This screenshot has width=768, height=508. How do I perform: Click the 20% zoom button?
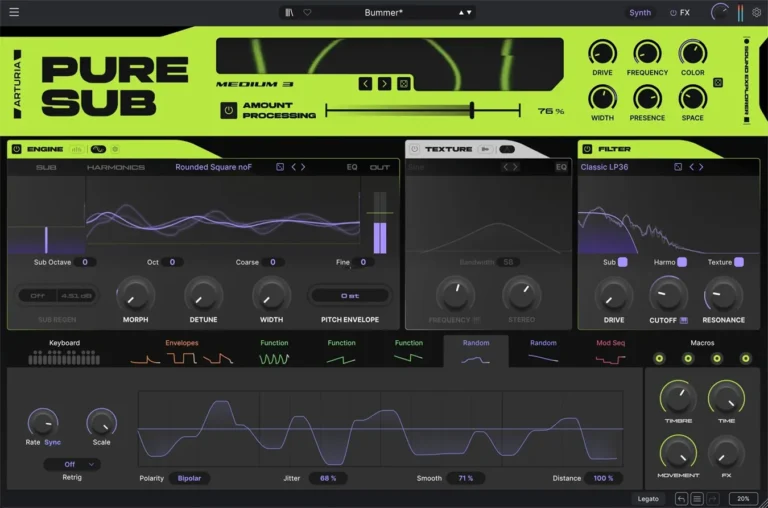(x=743, y=499)
